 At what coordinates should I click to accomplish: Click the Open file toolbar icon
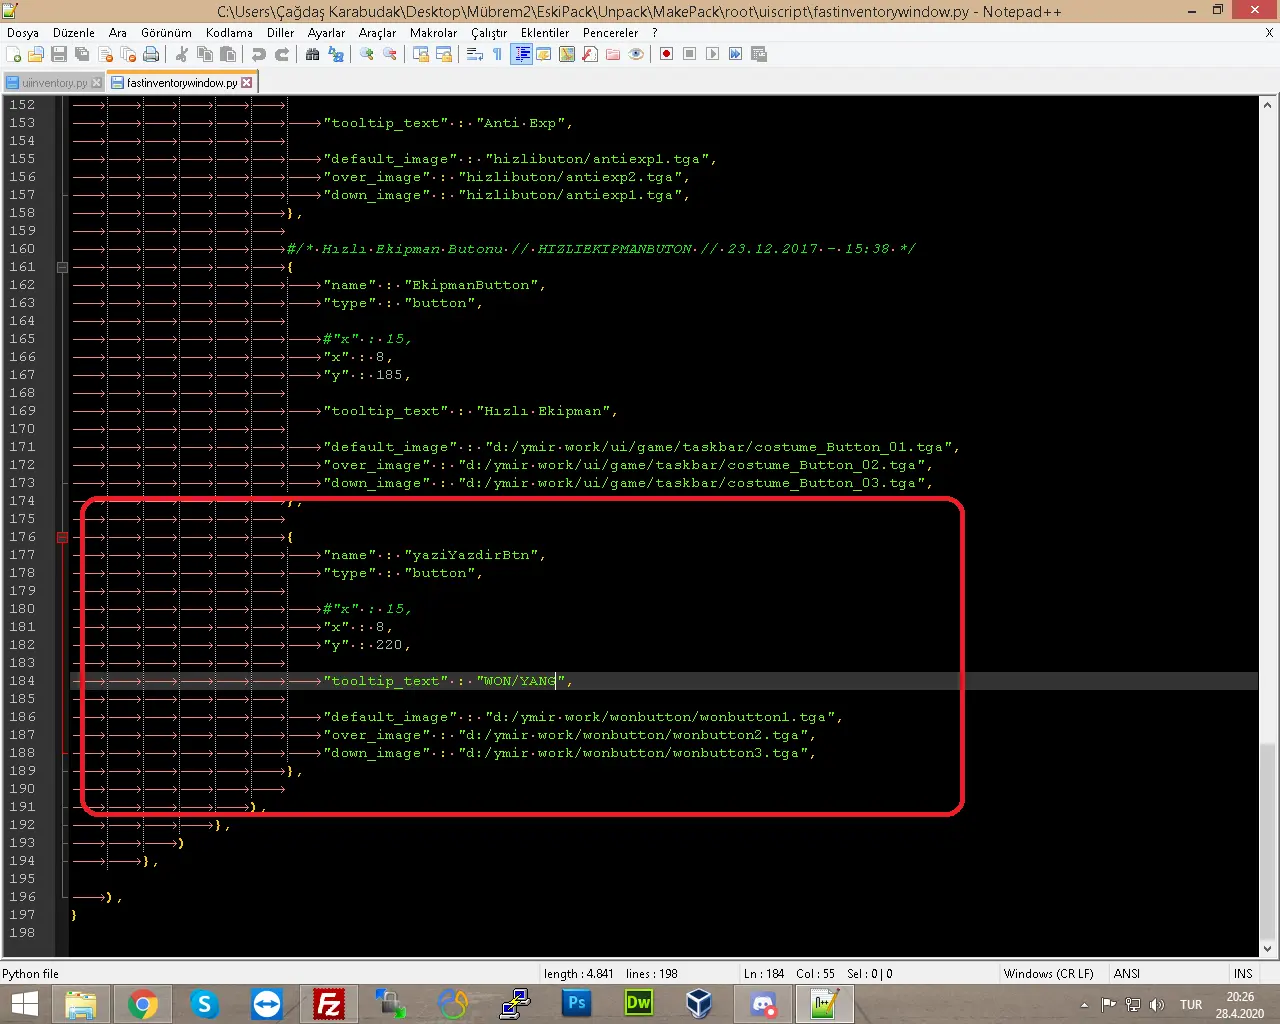(x=36, y=54)
